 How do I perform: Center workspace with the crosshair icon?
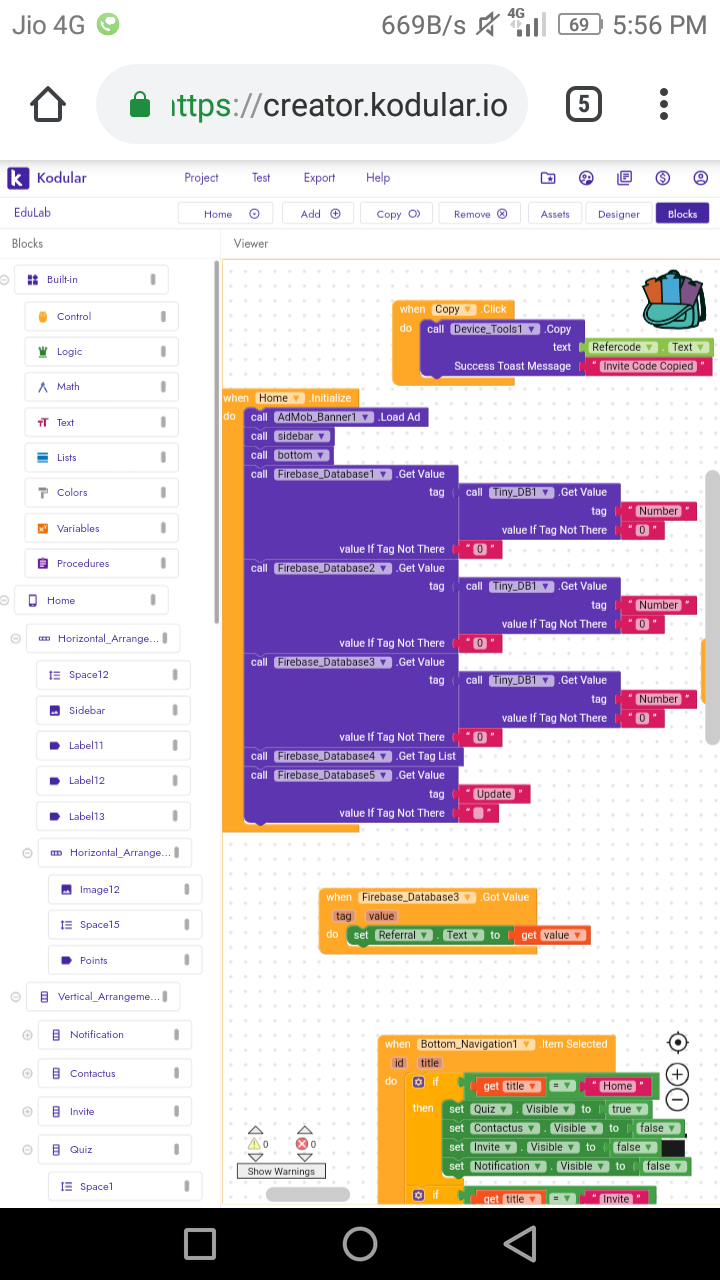(677, 1043)
